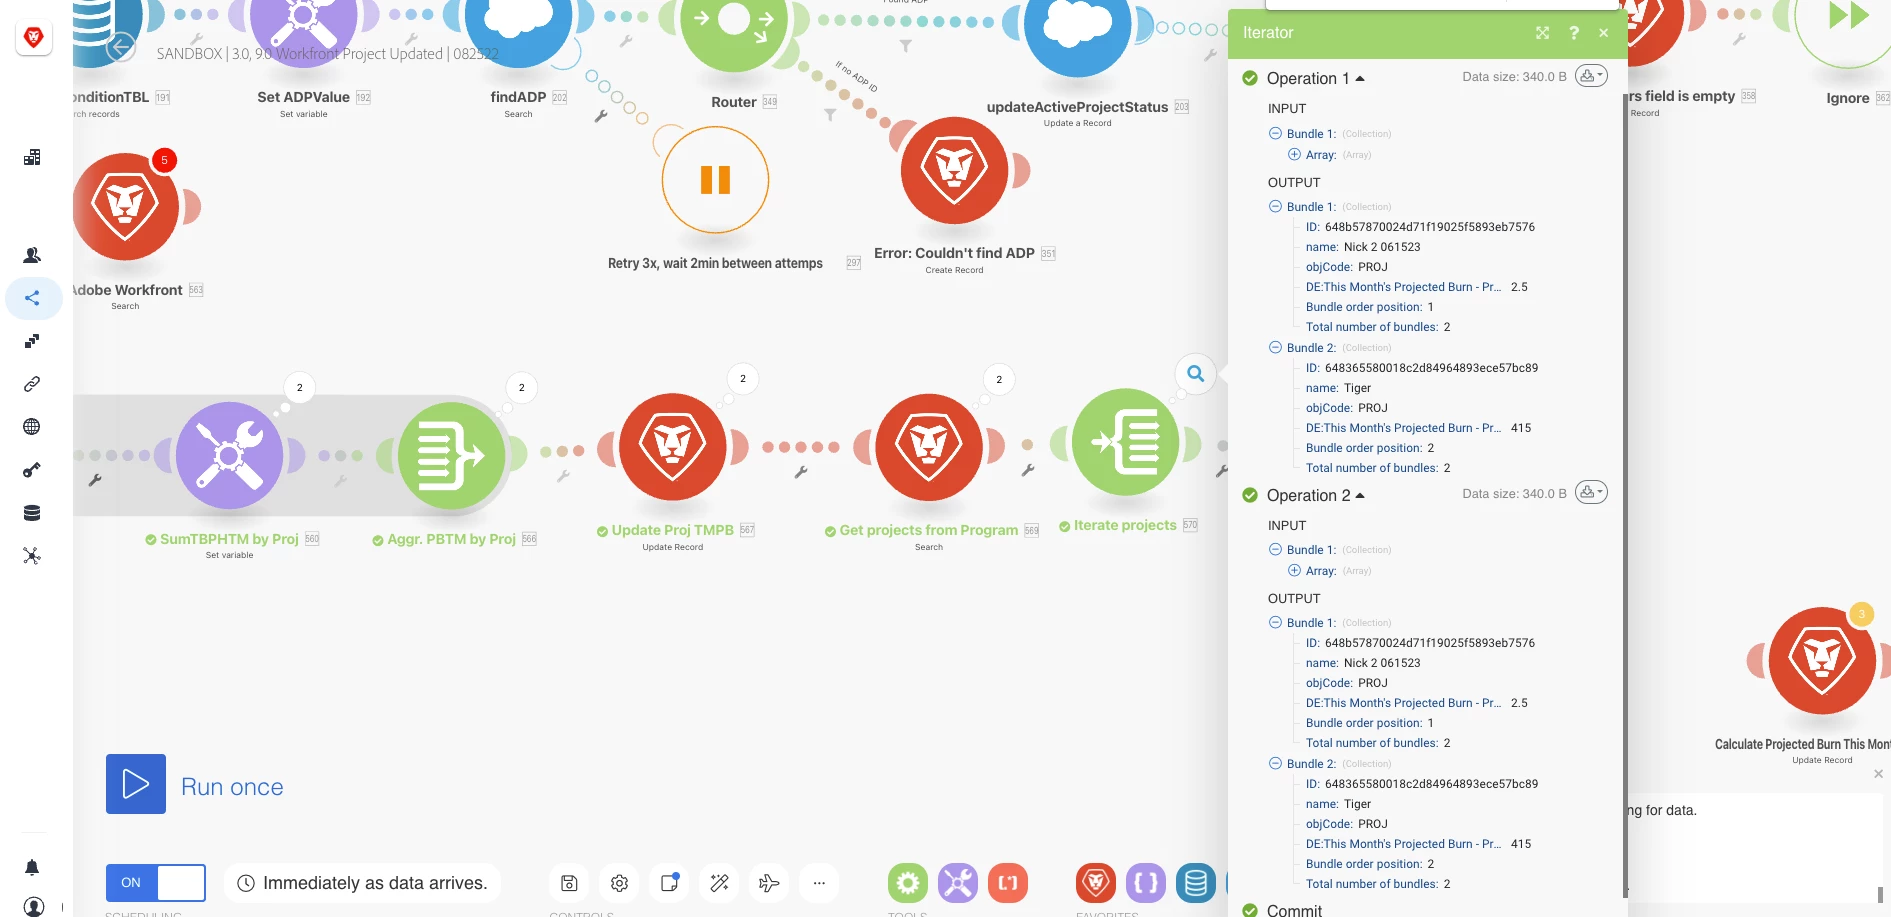Click the Explain flow airplane icon
Screen dimensions: 1891x917
coord(769,883)
